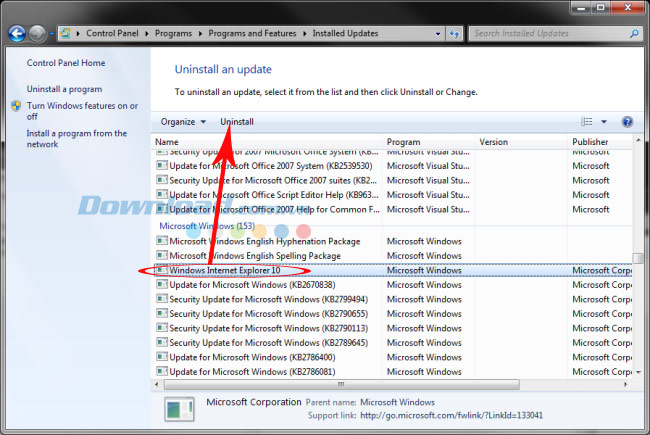Expand the view options dropdown arrow
This screenshot has width=650, height=435.
604,122
